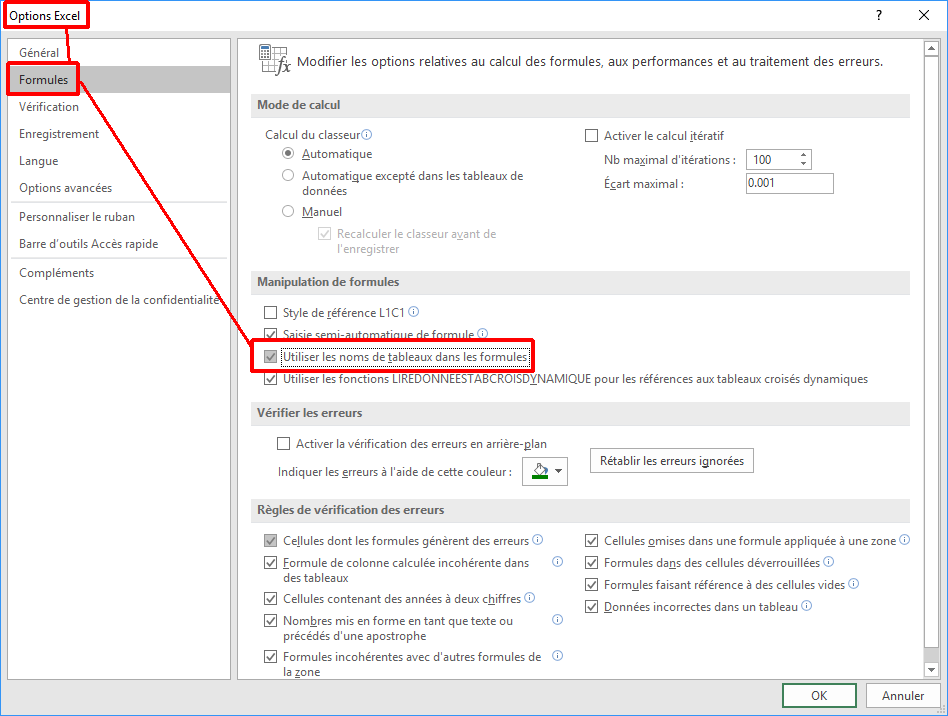The image size is (948, 716).
Task: Decrease iterations with the down spinner arrow
Action: click(x=804, y=164)
